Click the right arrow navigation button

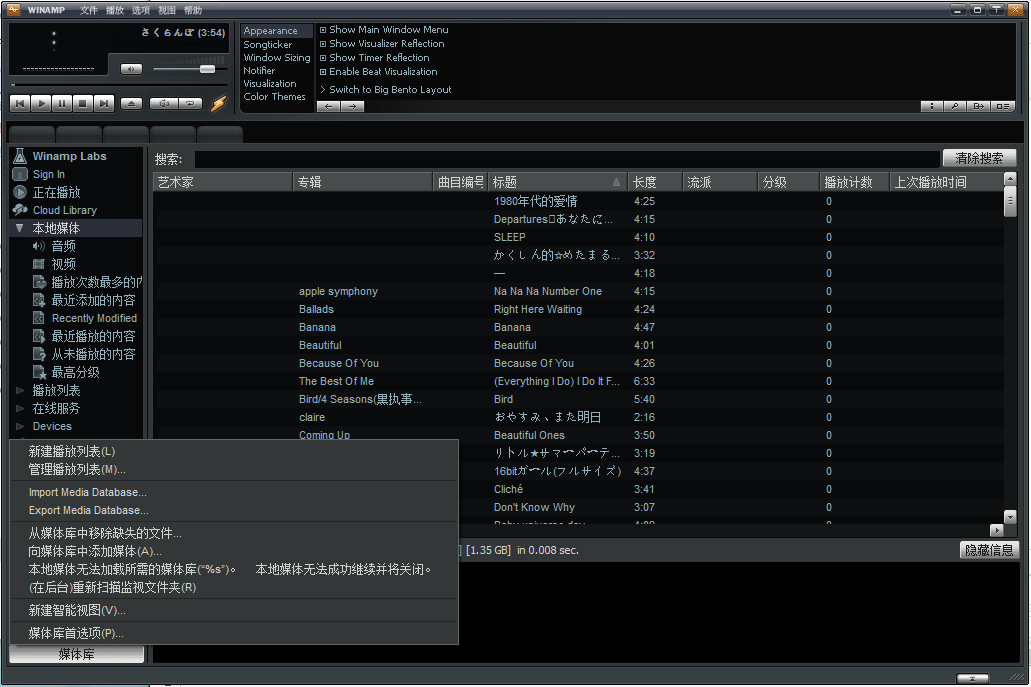pos(352,107)
